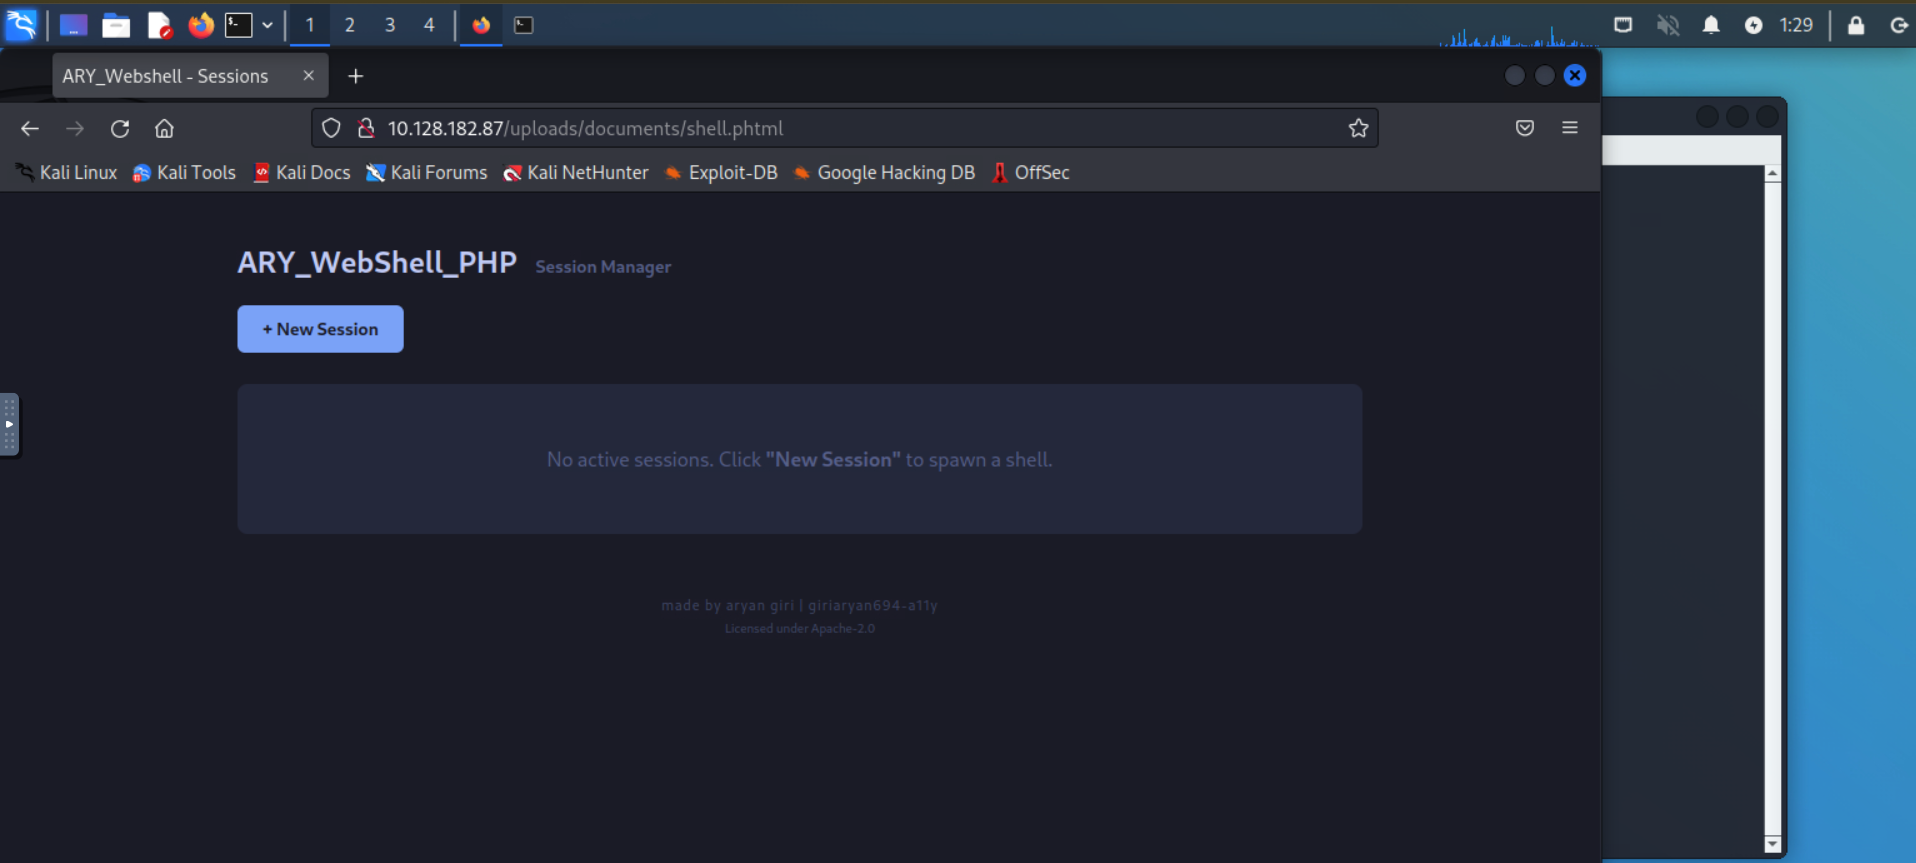Viewport: 1916px width, 863px height.
Task: Switch to workspace 4
Action: point(429,26)
